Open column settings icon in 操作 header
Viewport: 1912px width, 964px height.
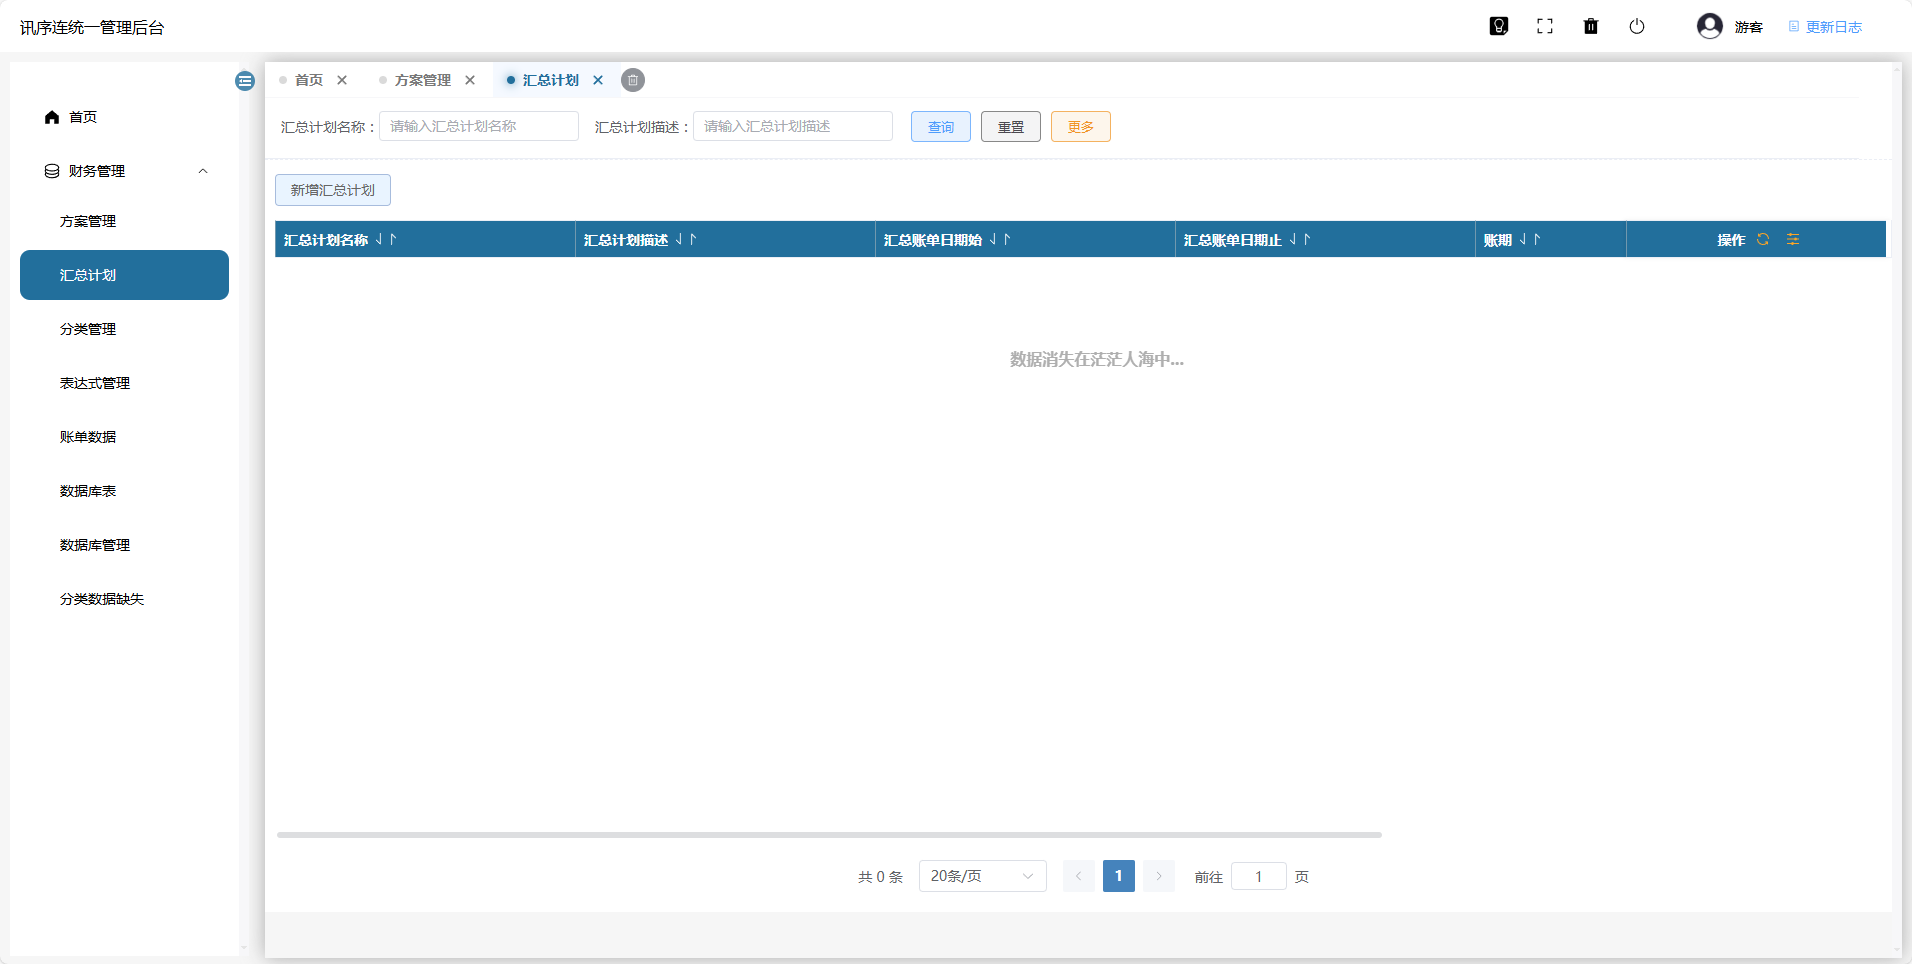tap(1793, 239)
